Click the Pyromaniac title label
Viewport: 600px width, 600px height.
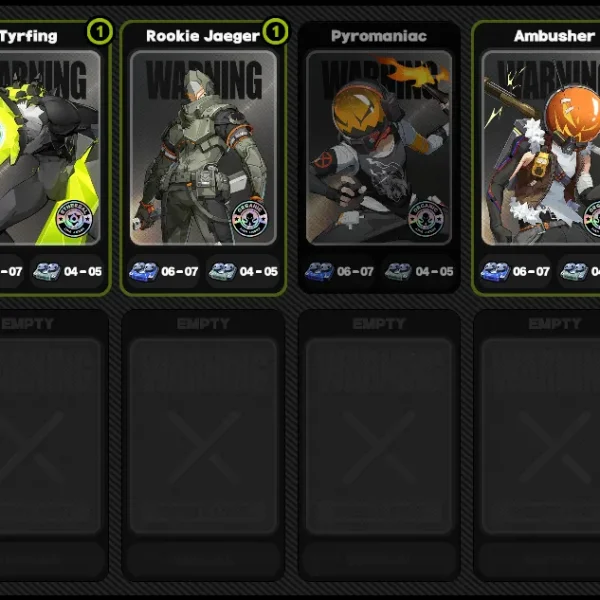(x=379, y=36)
